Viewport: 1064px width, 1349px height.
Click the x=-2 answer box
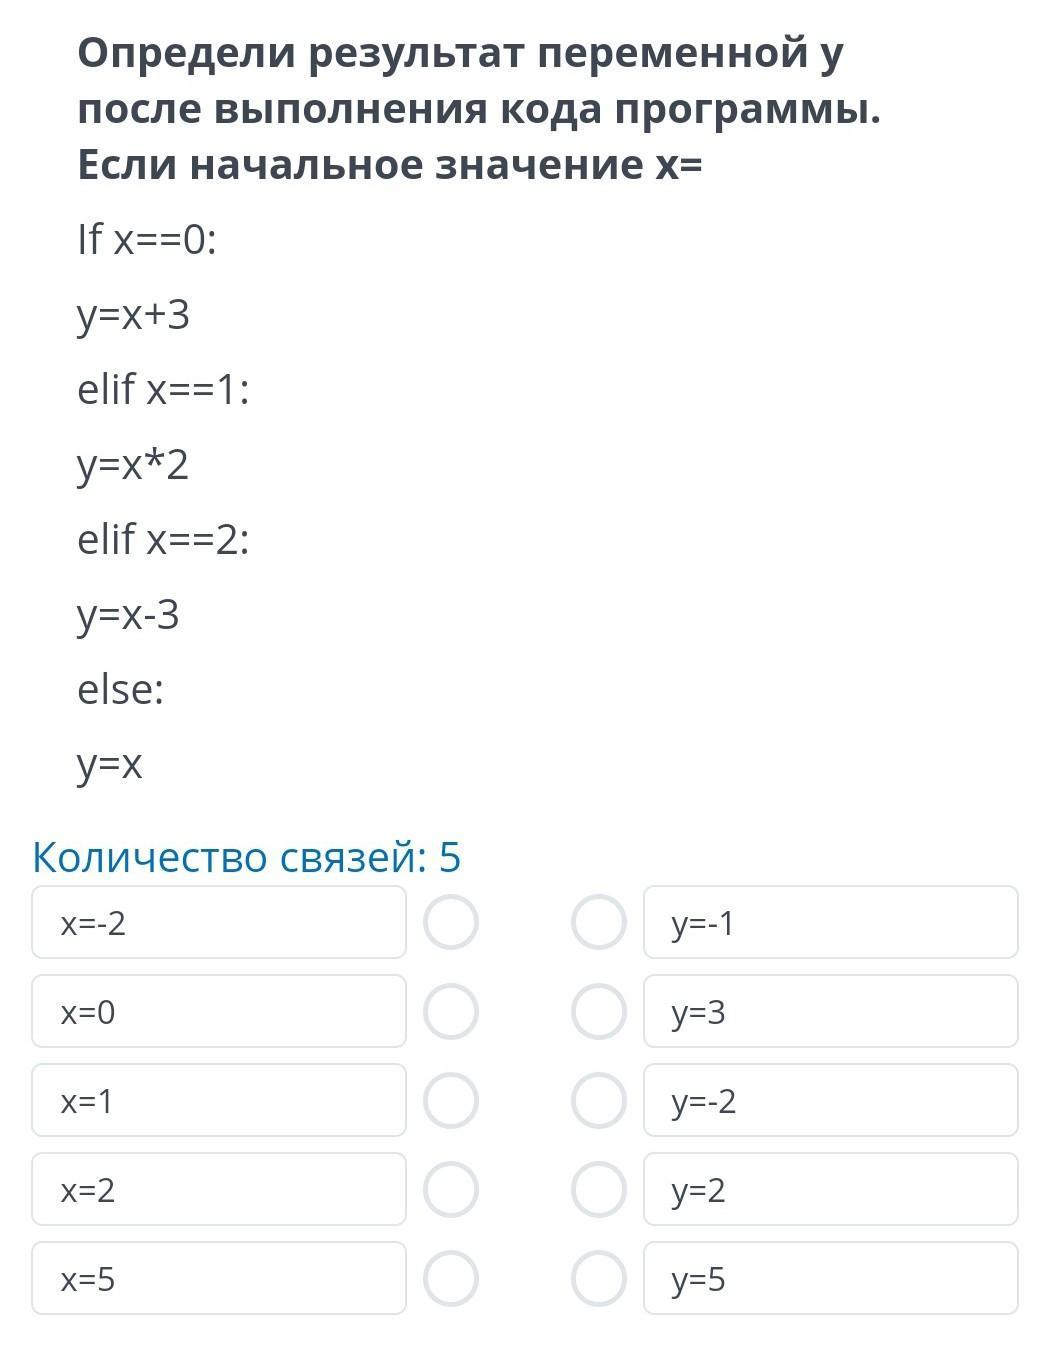point(218,922)
